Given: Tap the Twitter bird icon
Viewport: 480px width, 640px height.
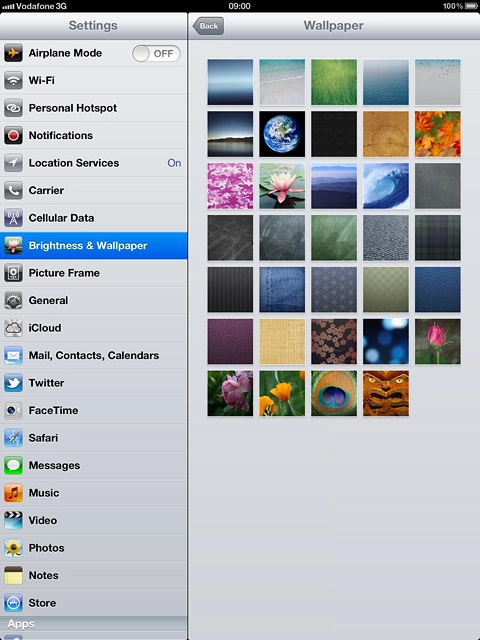Looking at the screenshot, I should (x=13, y=383).
